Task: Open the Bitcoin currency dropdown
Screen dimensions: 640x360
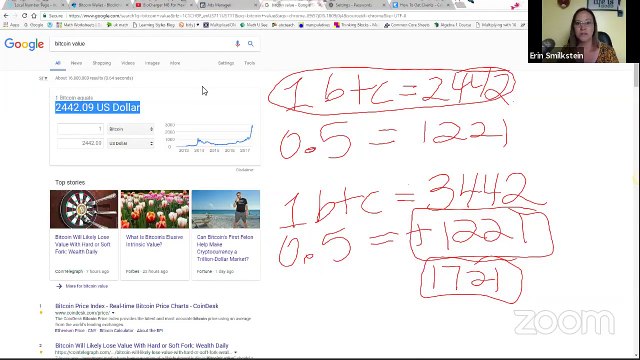Action: (131, 129)
